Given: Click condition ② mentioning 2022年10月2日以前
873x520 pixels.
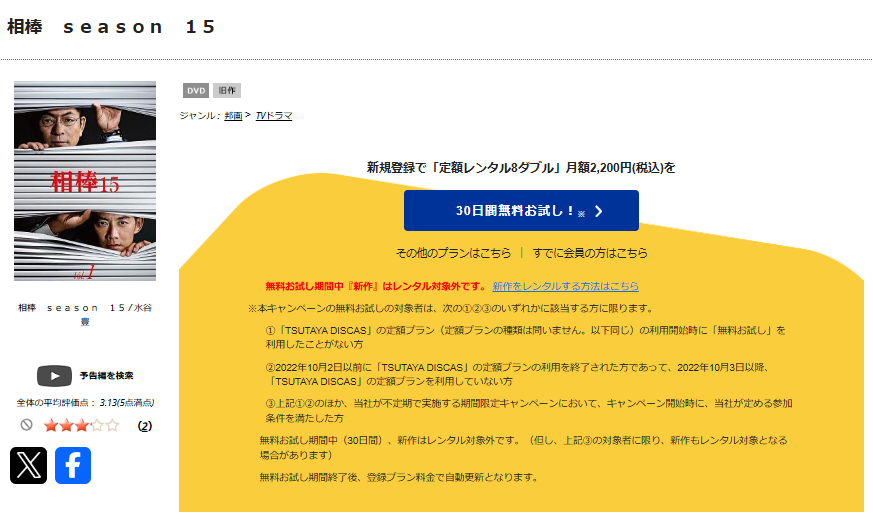Looking at the screenshot, I should 518,374.
